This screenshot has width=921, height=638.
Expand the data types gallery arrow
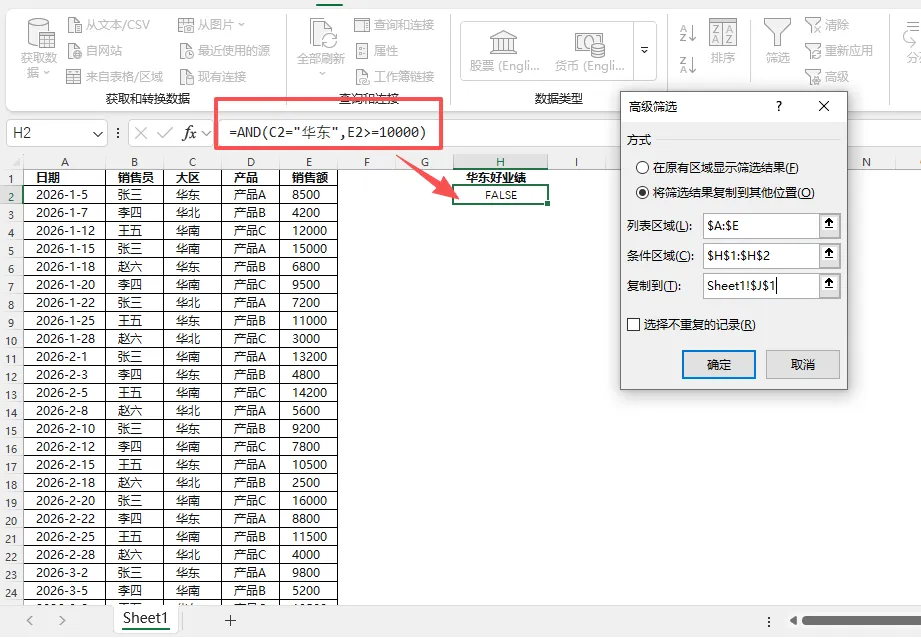pyautogui.click(x=644, y=51)
